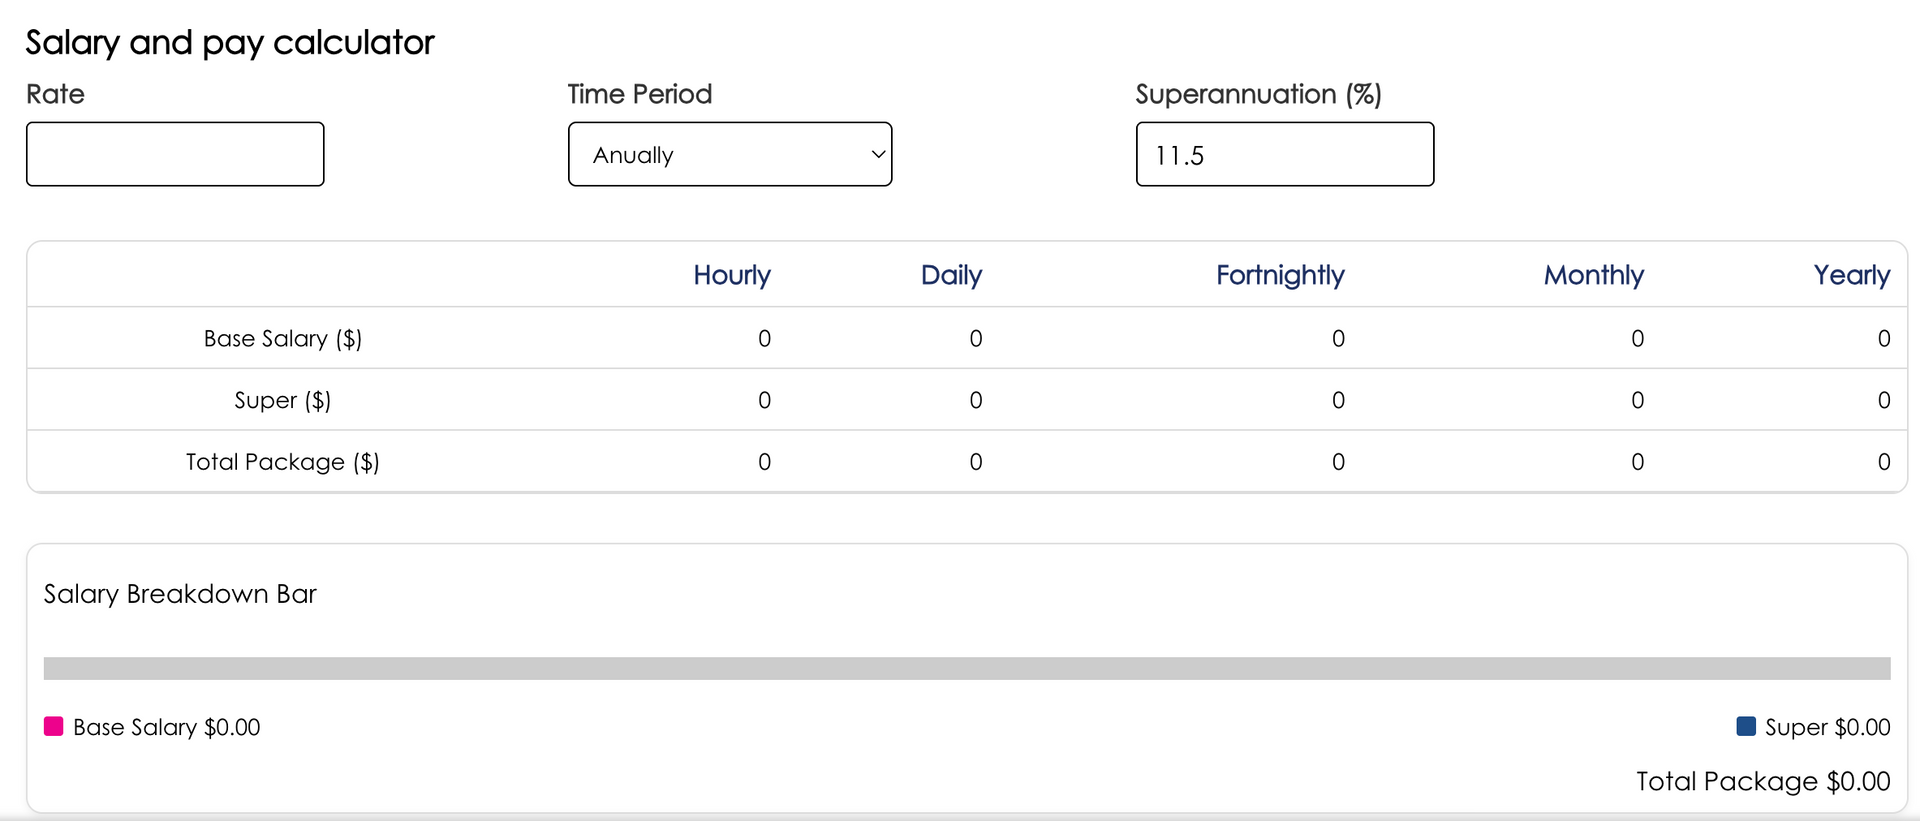Select the Monthly column header

point(1593,275)
